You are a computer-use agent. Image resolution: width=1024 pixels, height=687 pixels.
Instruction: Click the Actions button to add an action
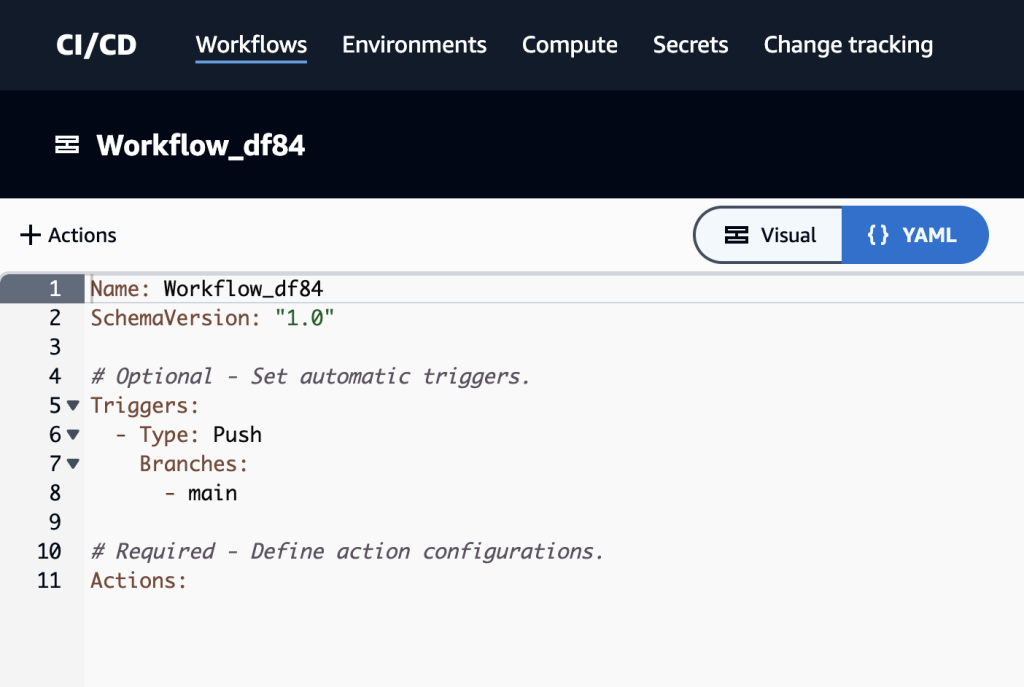(x=67, y=234)
